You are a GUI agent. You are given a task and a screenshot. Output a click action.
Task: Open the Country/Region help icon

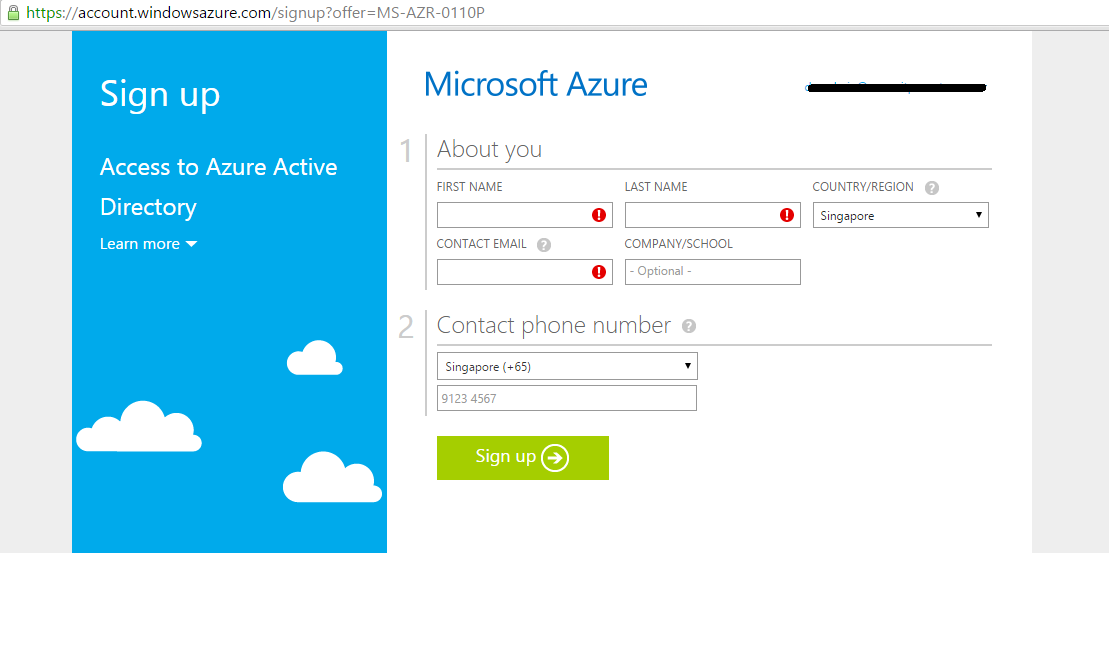[932, 188]
